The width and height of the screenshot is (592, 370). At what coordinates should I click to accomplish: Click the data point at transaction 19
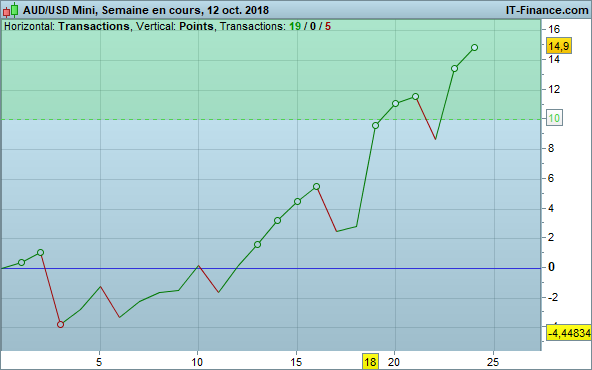pos(375,125)
